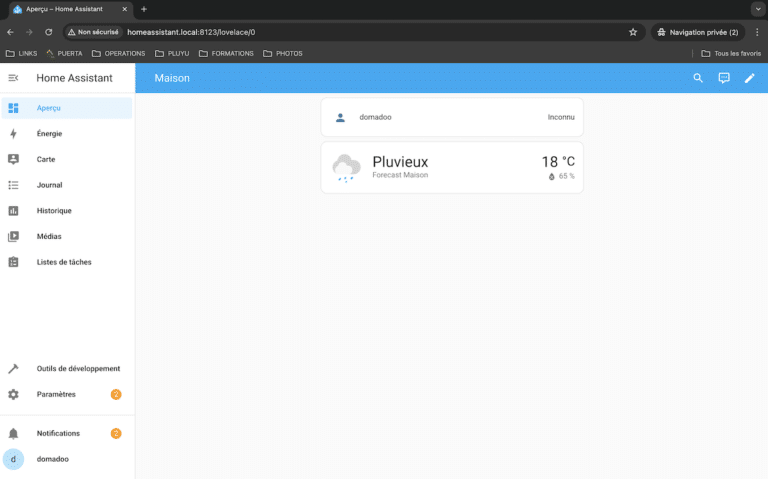Open the PLUYU bookmark folder
This screenshot has width=768, height=479.
click(172, 53)
